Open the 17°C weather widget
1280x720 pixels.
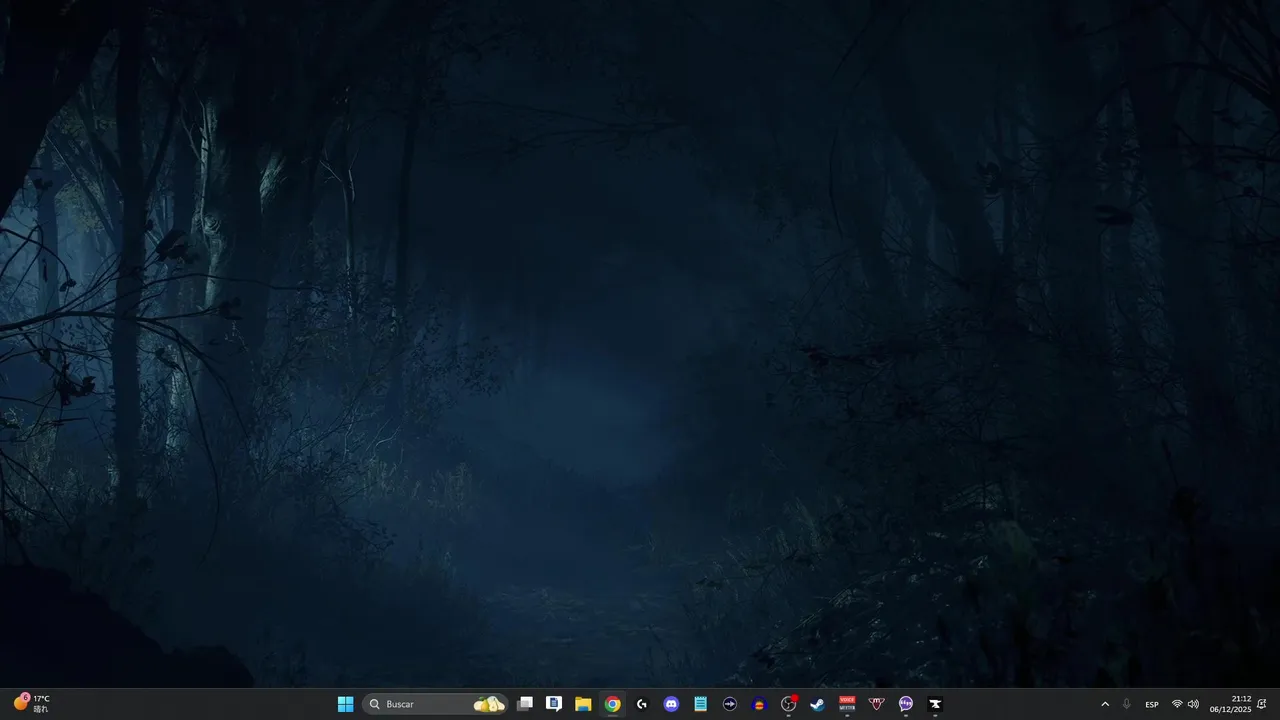point(31,704)
